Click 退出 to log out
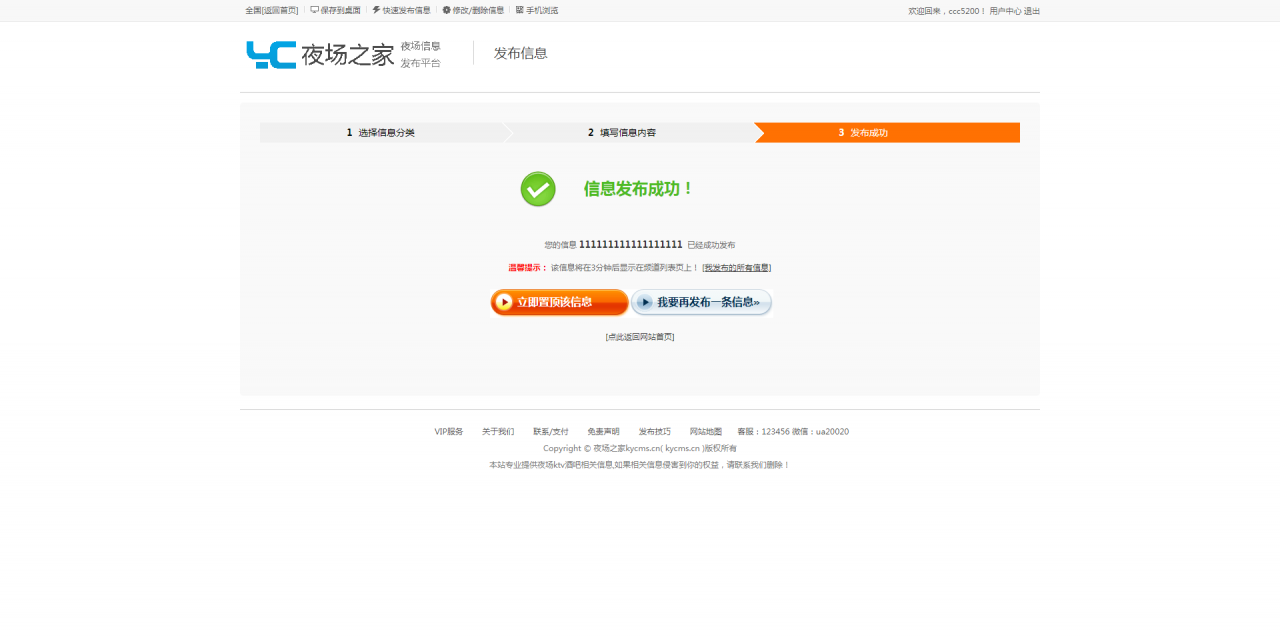The height and width of the screenshot is (637, 1280). coord(1032,11)
